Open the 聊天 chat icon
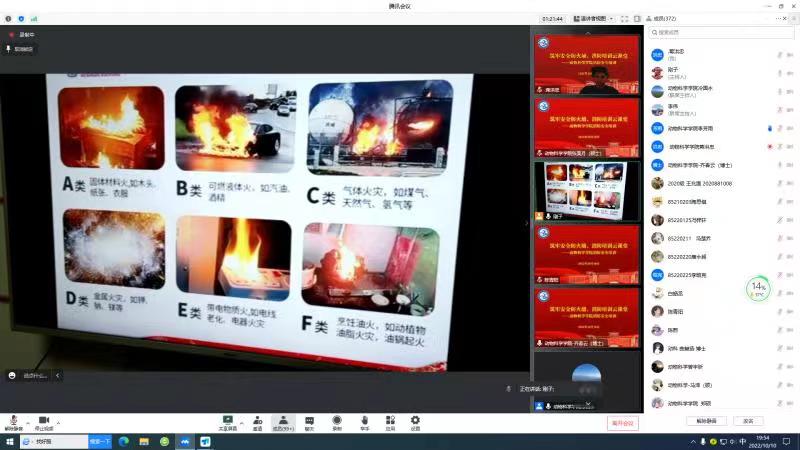This screenshot has height=450, width=800. point(309,420)
